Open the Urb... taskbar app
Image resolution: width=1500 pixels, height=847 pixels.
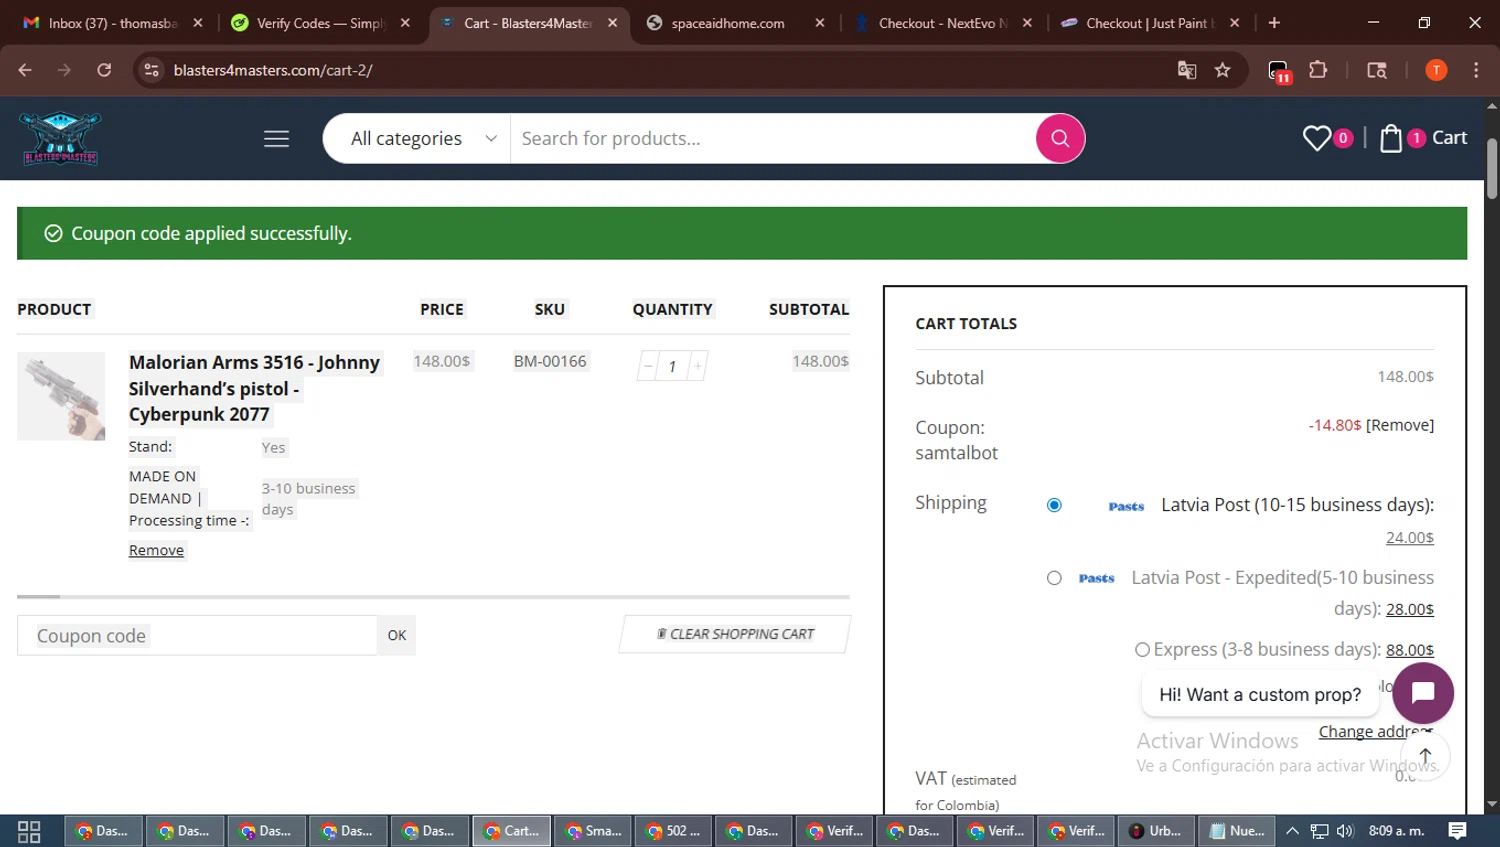pos(1156,831)
